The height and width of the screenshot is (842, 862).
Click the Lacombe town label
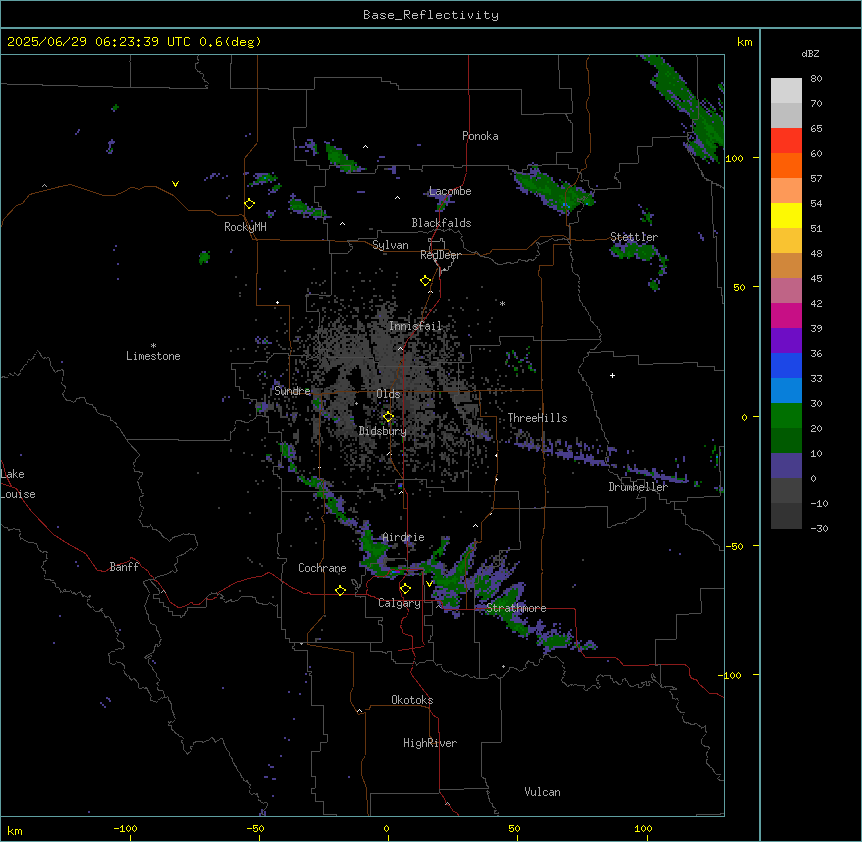tap(450, 191)
